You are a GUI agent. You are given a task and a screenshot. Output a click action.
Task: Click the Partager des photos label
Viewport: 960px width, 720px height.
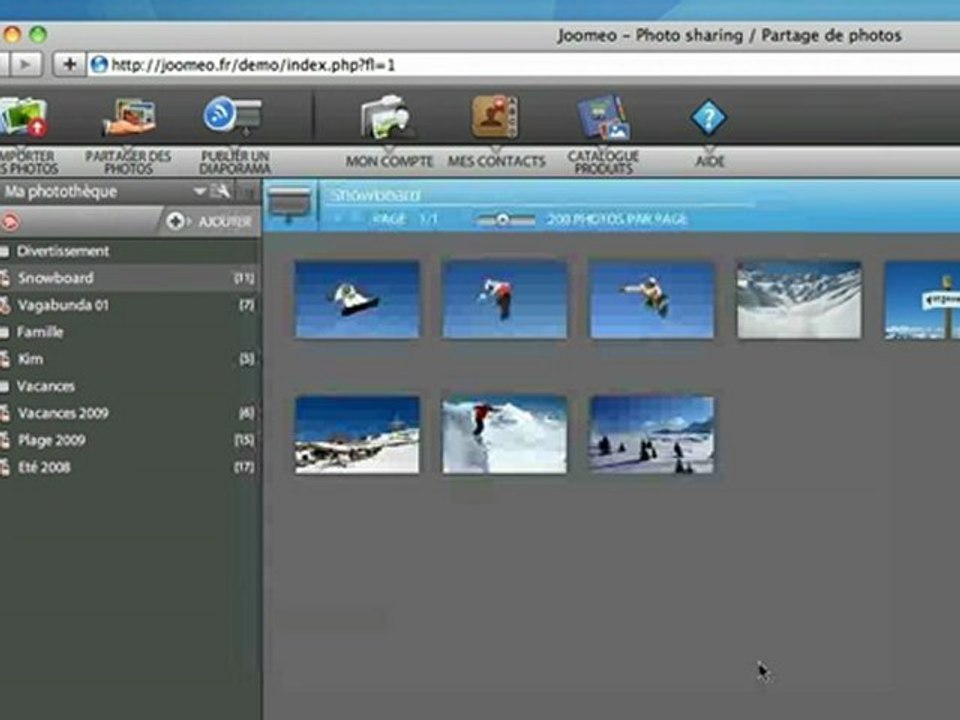pyautogui.click(x=128, y=162)
